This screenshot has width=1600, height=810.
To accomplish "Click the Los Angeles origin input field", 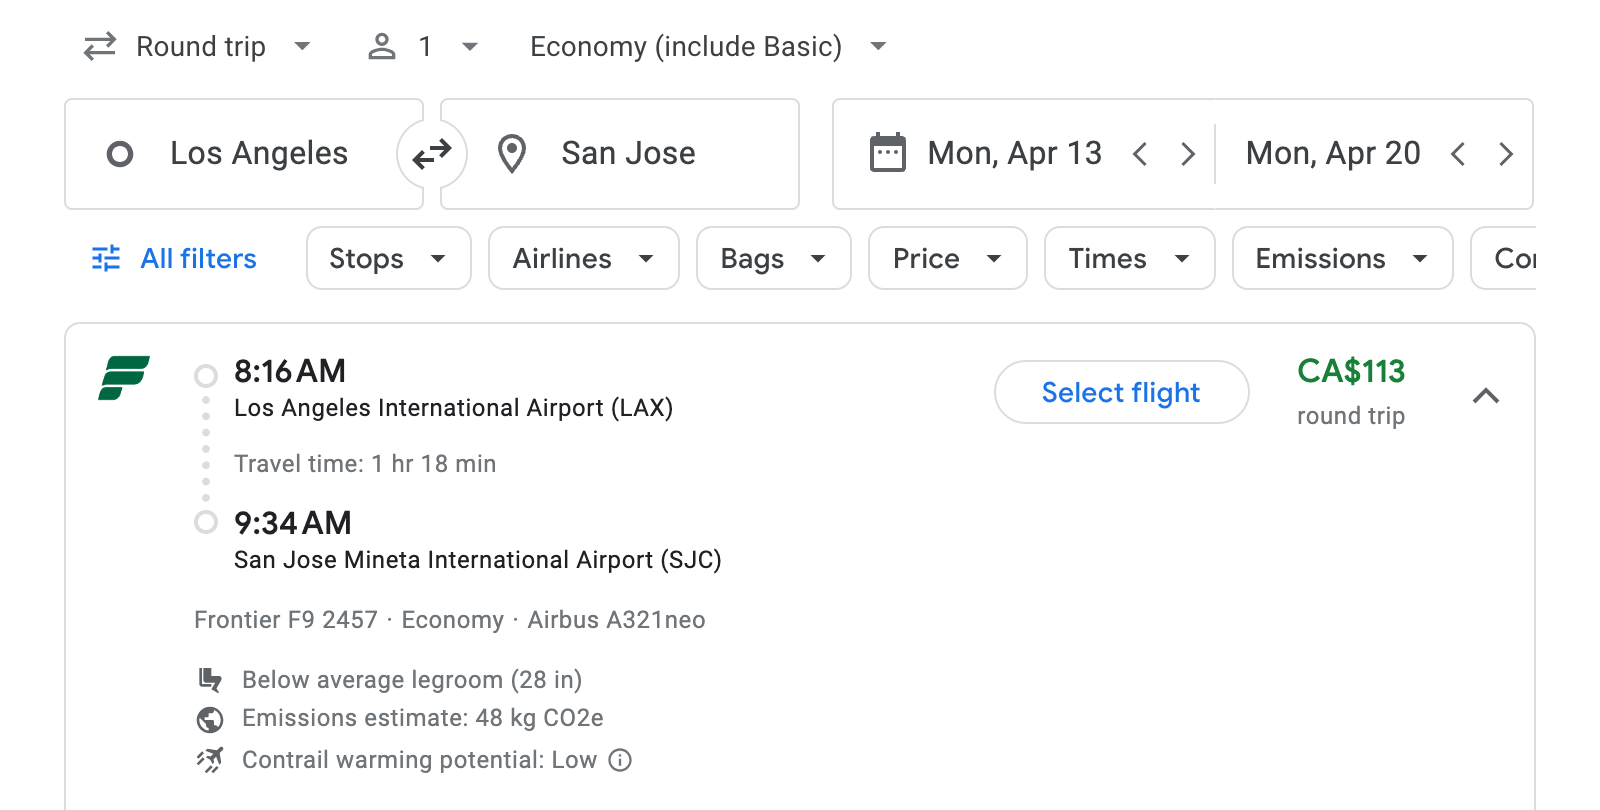I will click(258, 153).
